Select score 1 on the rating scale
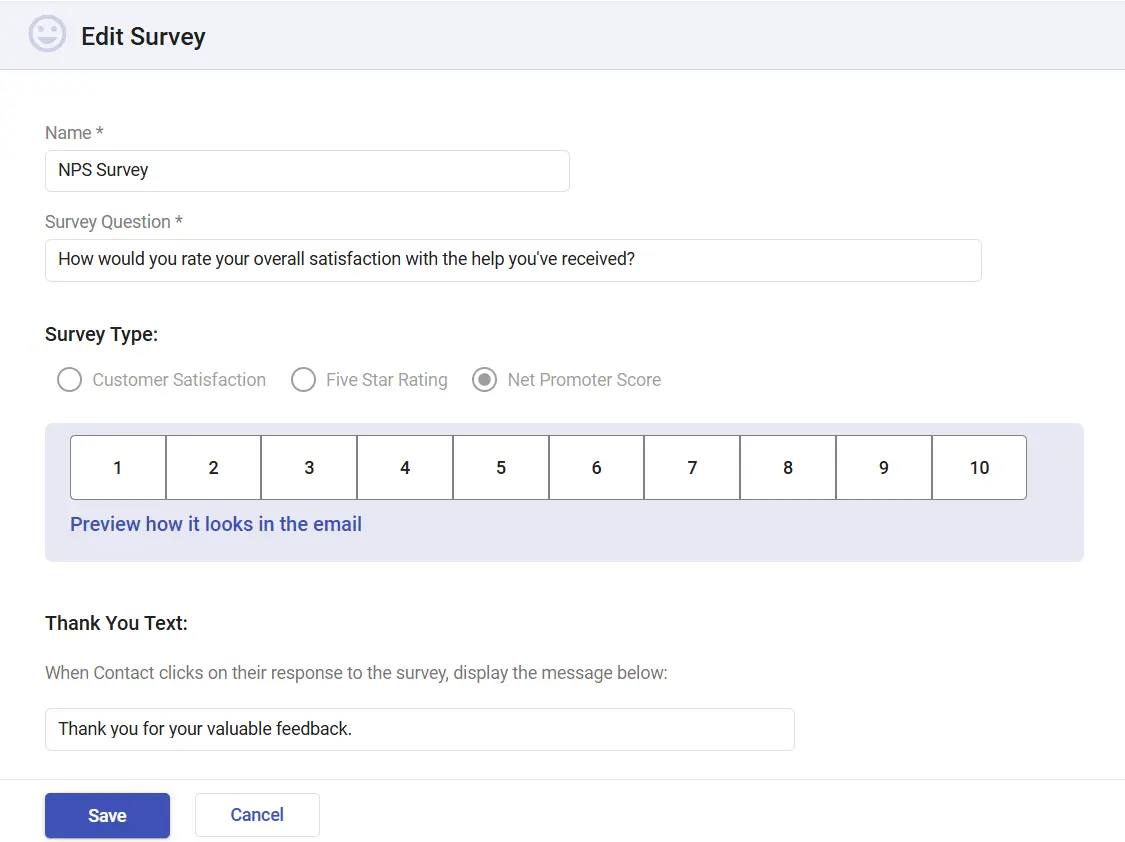This screenshot has width=1125, height=842. coord(118,467)
